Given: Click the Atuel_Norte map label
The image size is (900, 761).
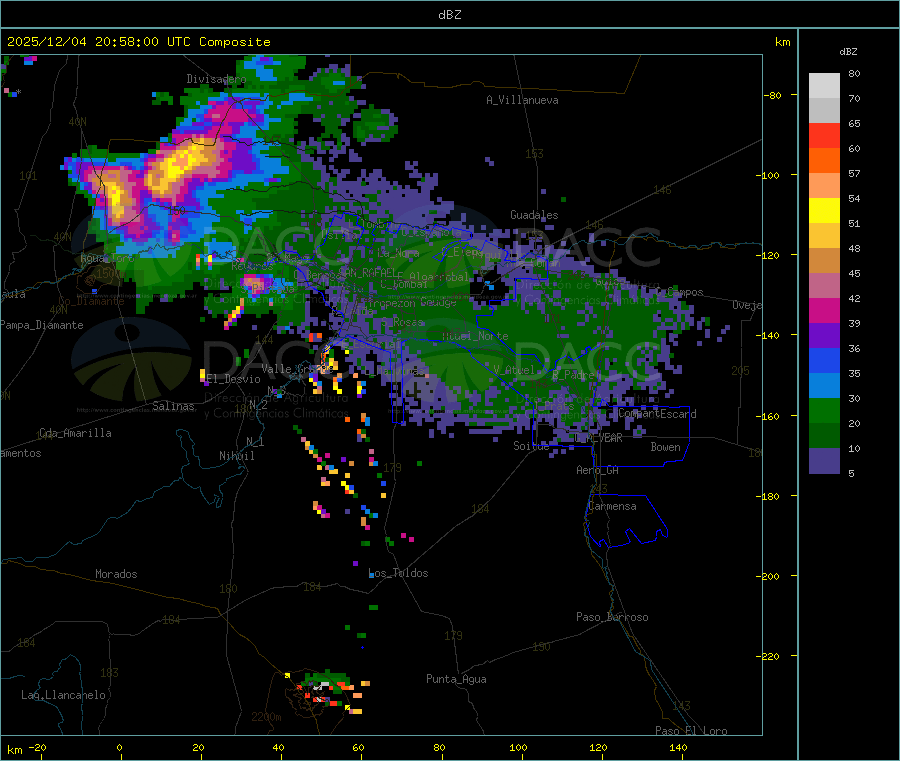Looking at the screenshot, I should click(x=475, y=336).
